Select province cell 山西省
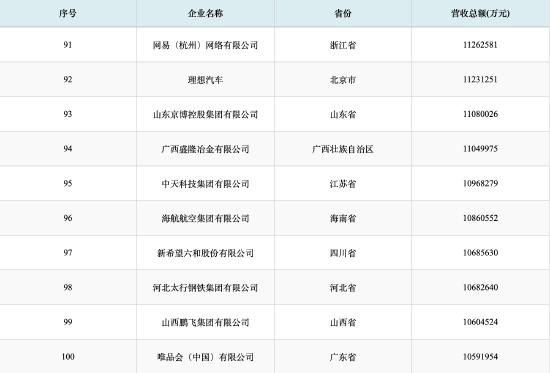550x373 pixels. 343,322
